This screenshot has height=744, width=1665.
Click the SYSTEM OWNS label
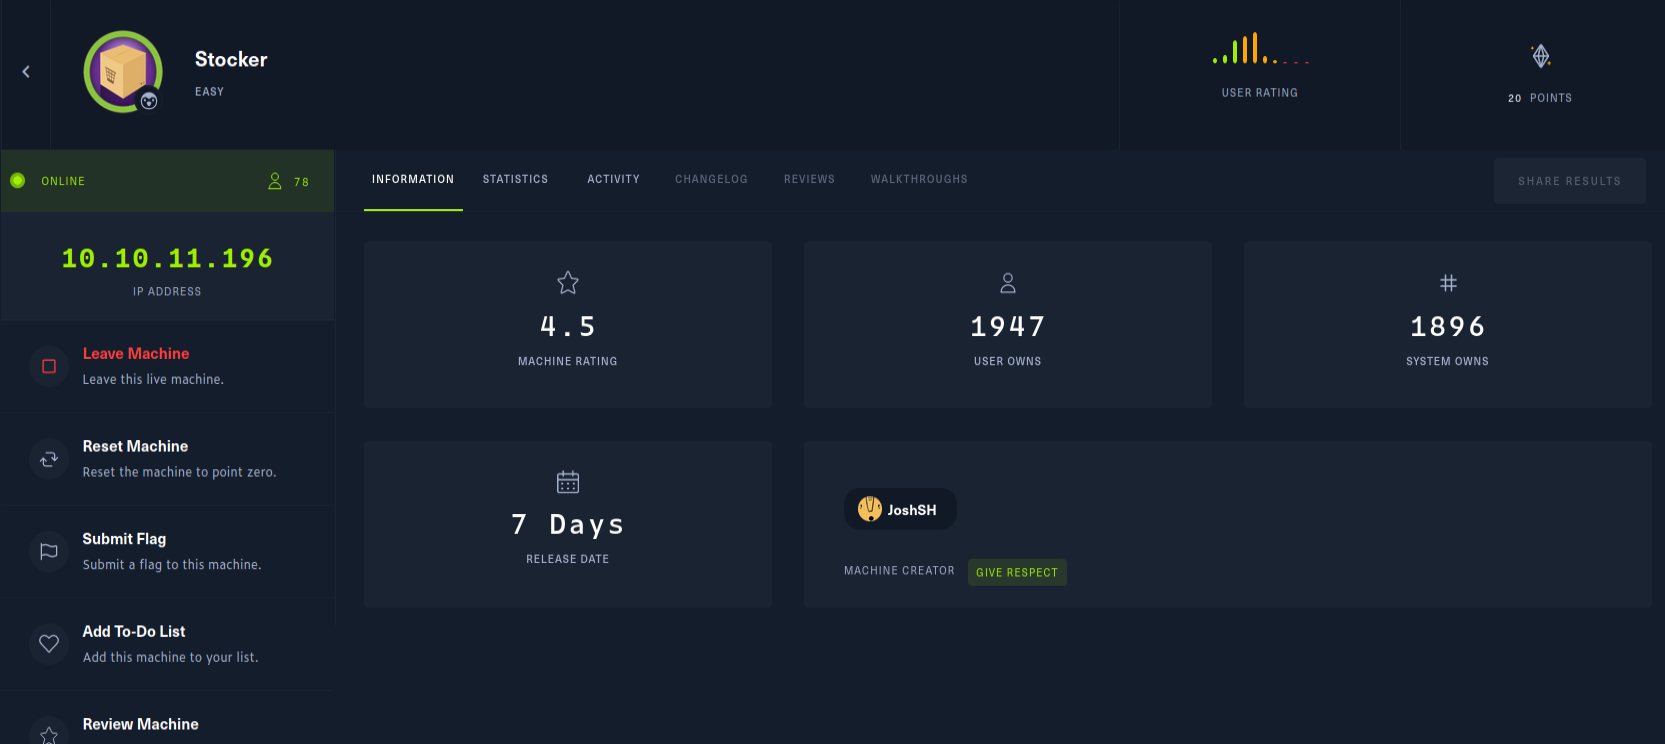1448,362
